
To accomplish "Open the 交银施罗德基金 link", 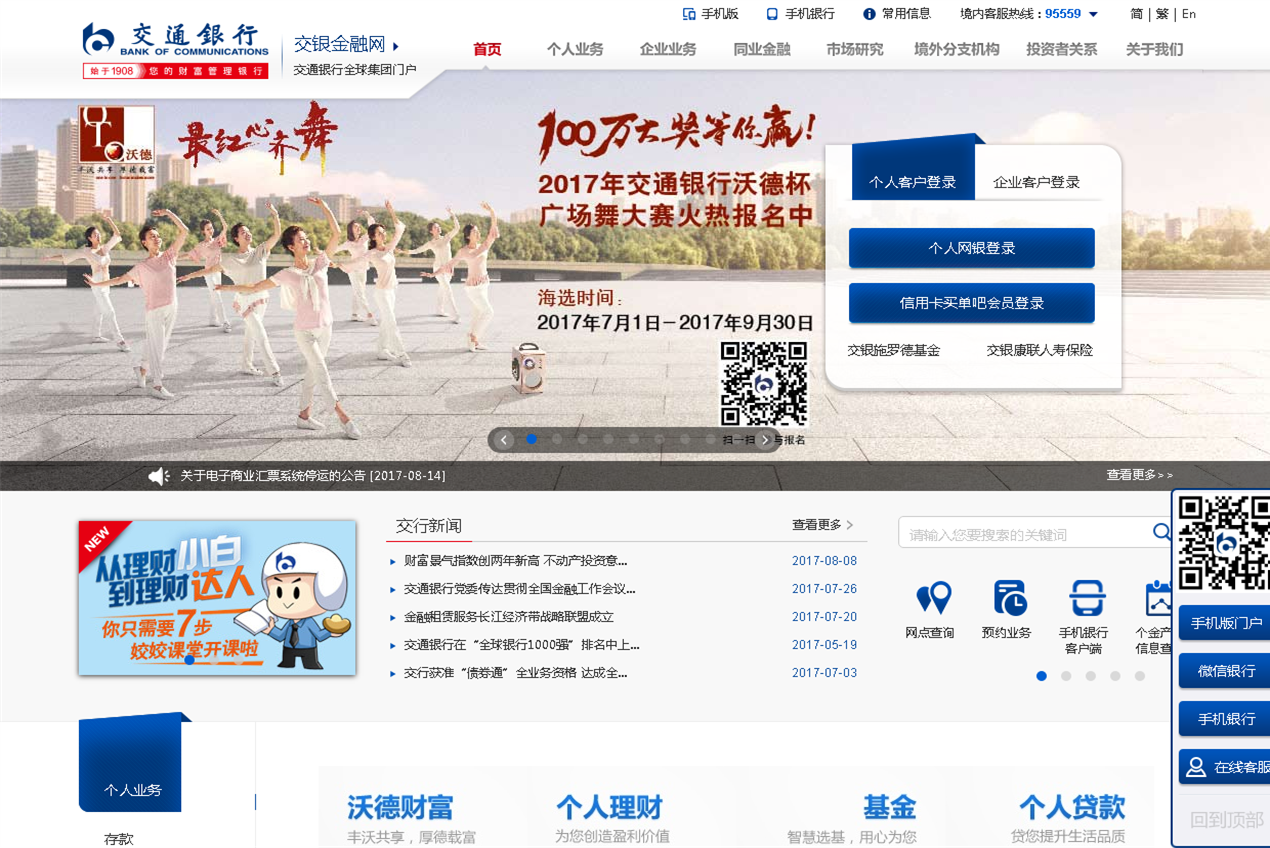I will point(894,350).
